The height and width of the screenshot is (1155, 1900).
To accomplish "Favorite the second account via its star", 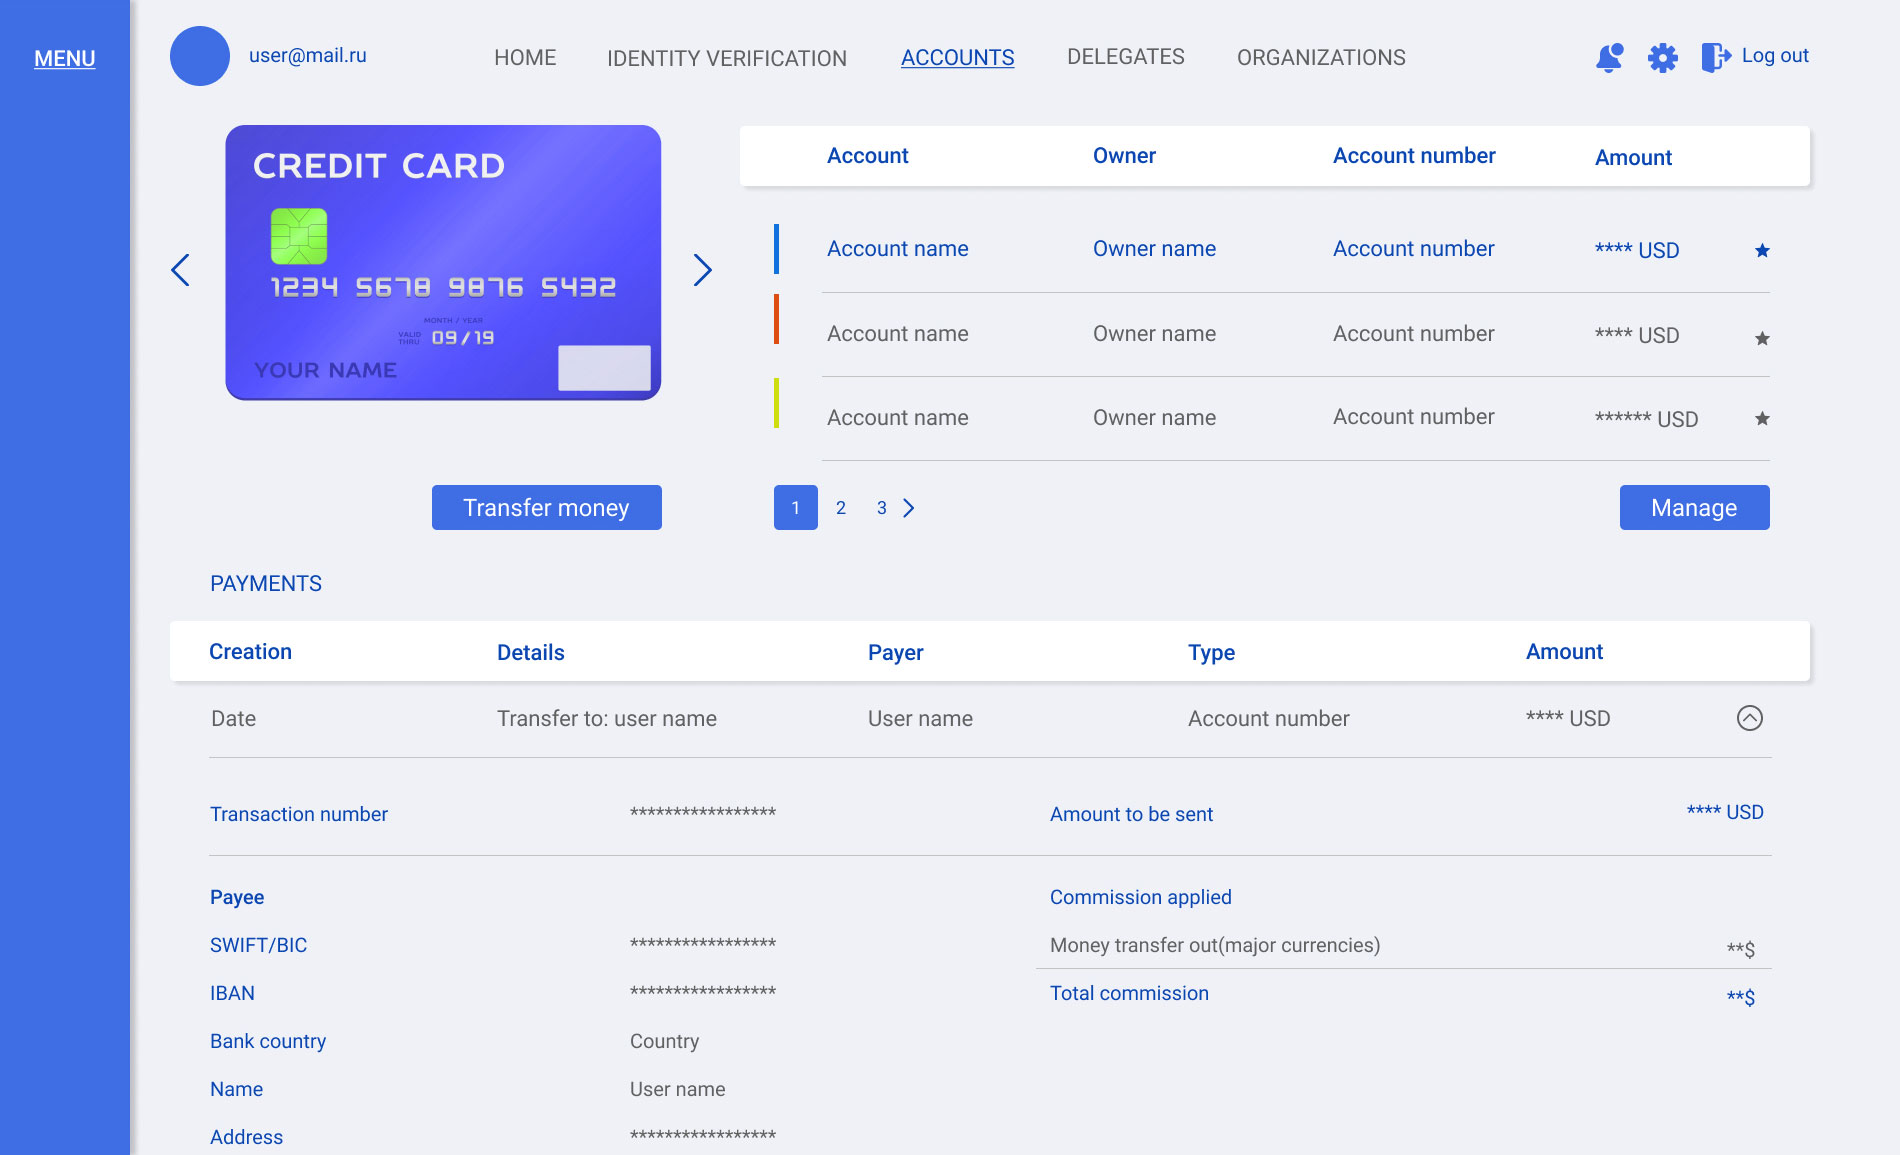I will click(1761, 339).
